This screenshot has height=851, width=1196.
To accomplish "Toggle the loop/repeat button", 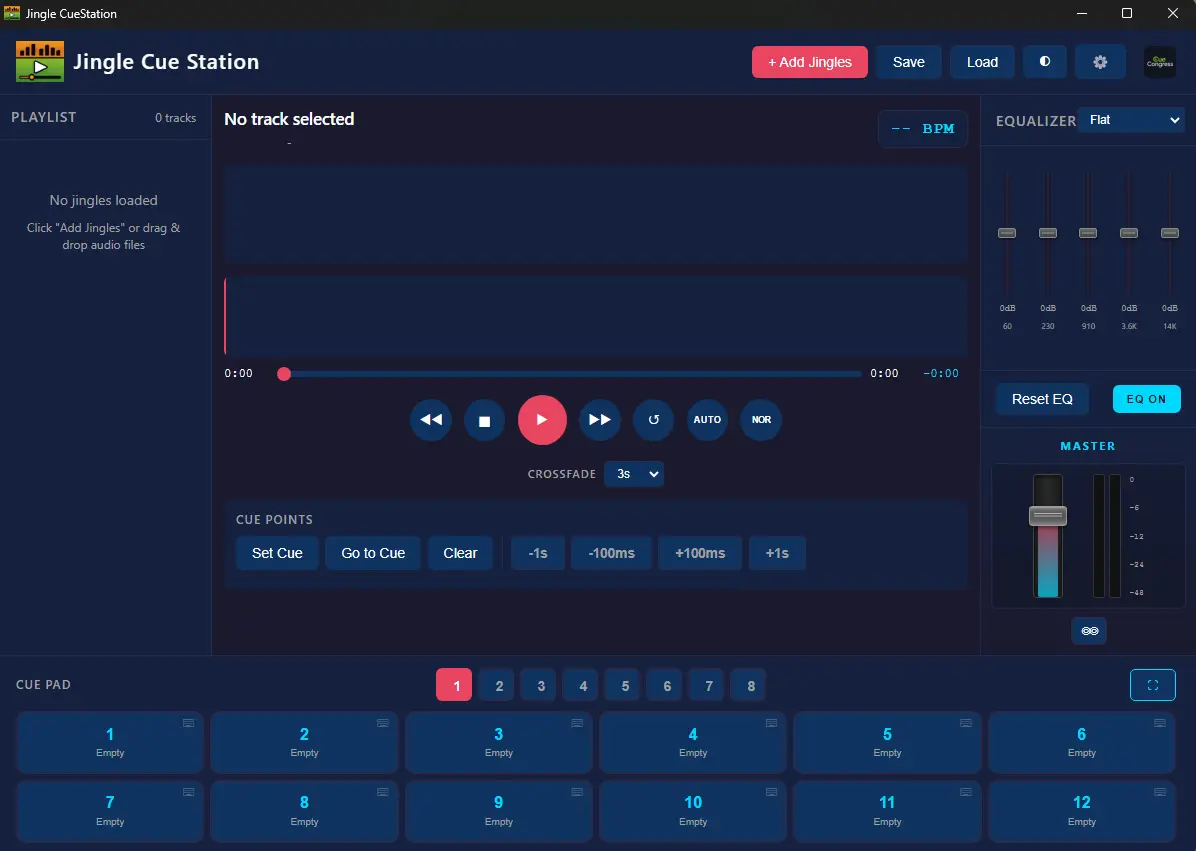I will (654, 420).
